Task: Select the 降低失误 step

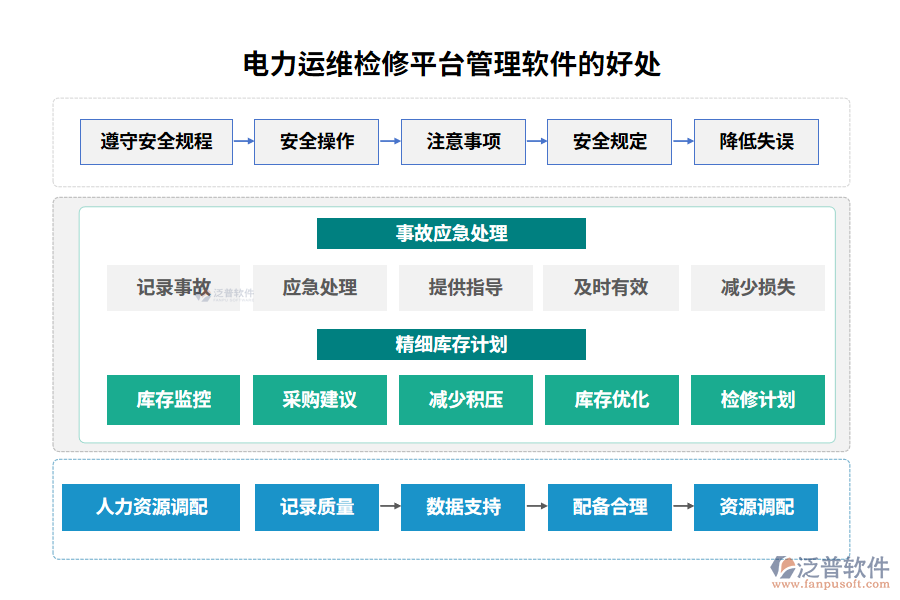Action: click(x=756, y=142)
